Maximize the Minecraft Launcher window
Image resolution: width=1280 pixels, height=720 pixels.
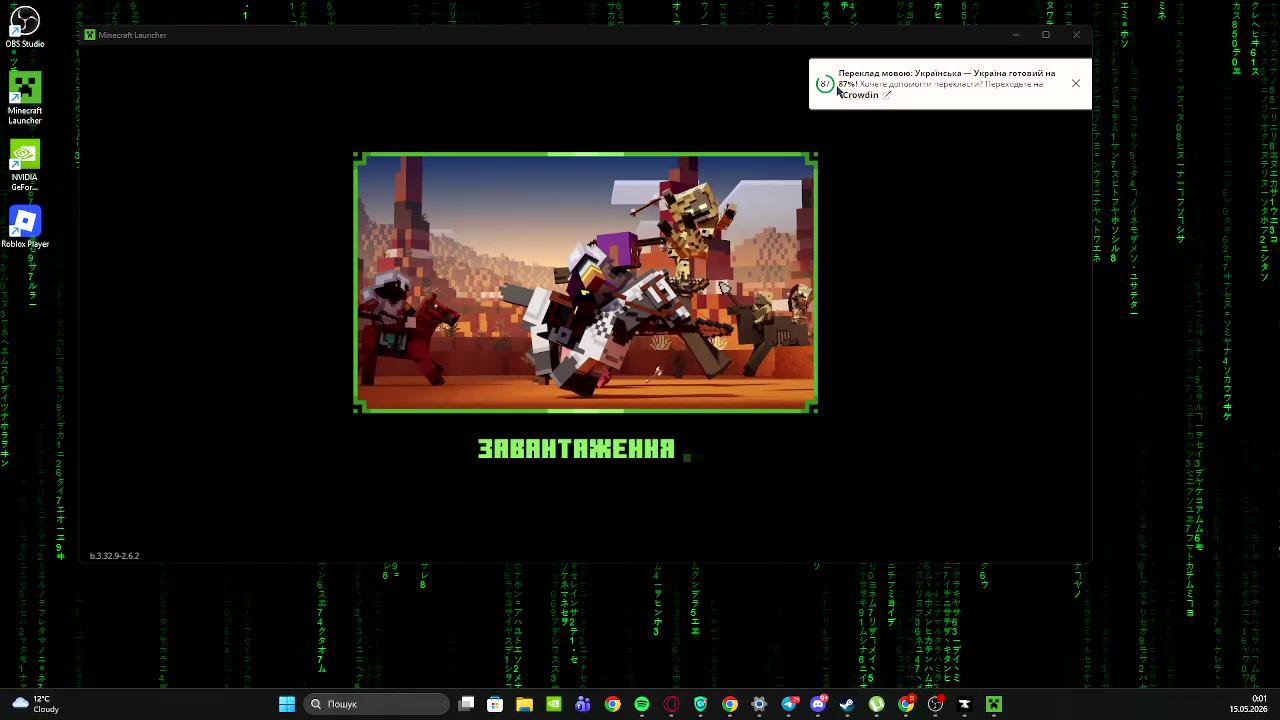[1046, 35]
